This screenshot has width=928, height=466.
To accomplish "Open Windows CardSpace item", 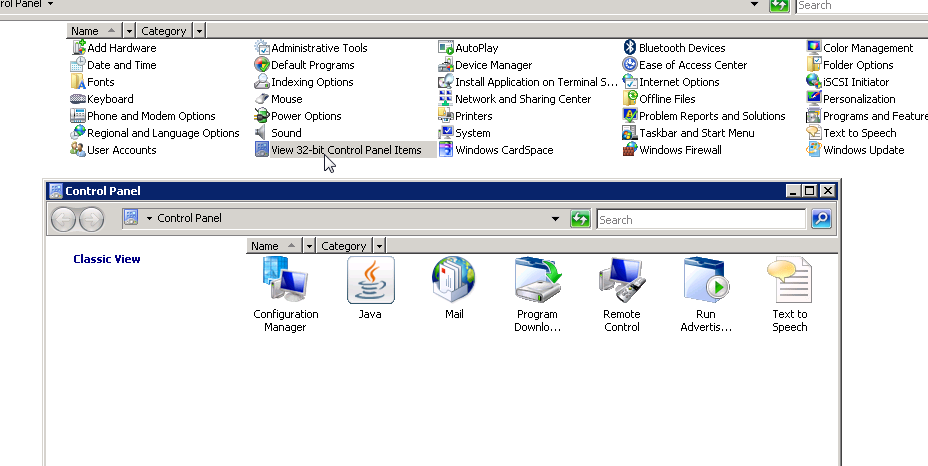I will 496,150.
